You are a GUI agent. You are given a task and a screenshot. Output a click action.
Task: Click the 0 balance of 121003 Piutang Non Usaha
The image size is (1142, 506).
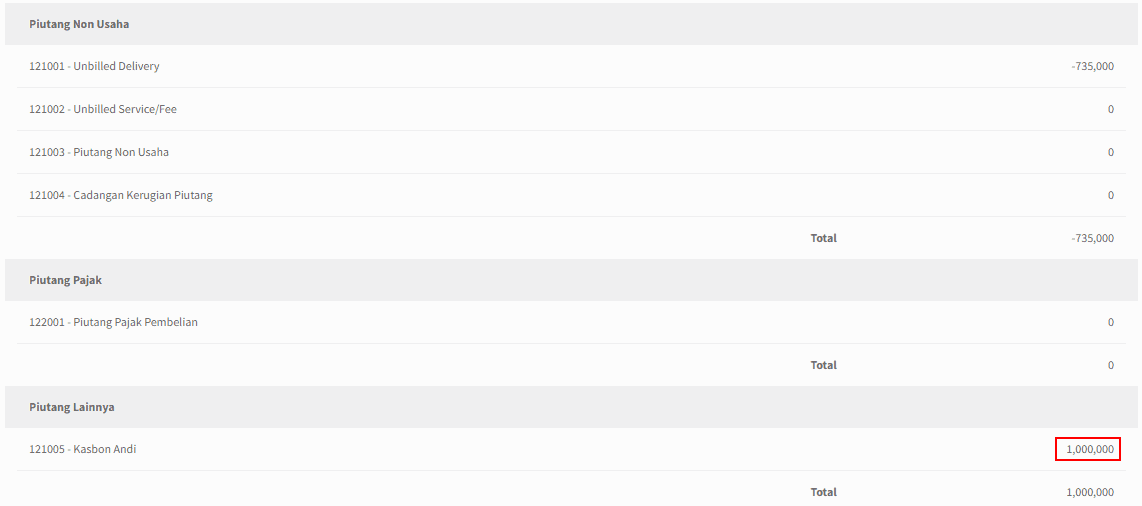tap(1111, 152)
